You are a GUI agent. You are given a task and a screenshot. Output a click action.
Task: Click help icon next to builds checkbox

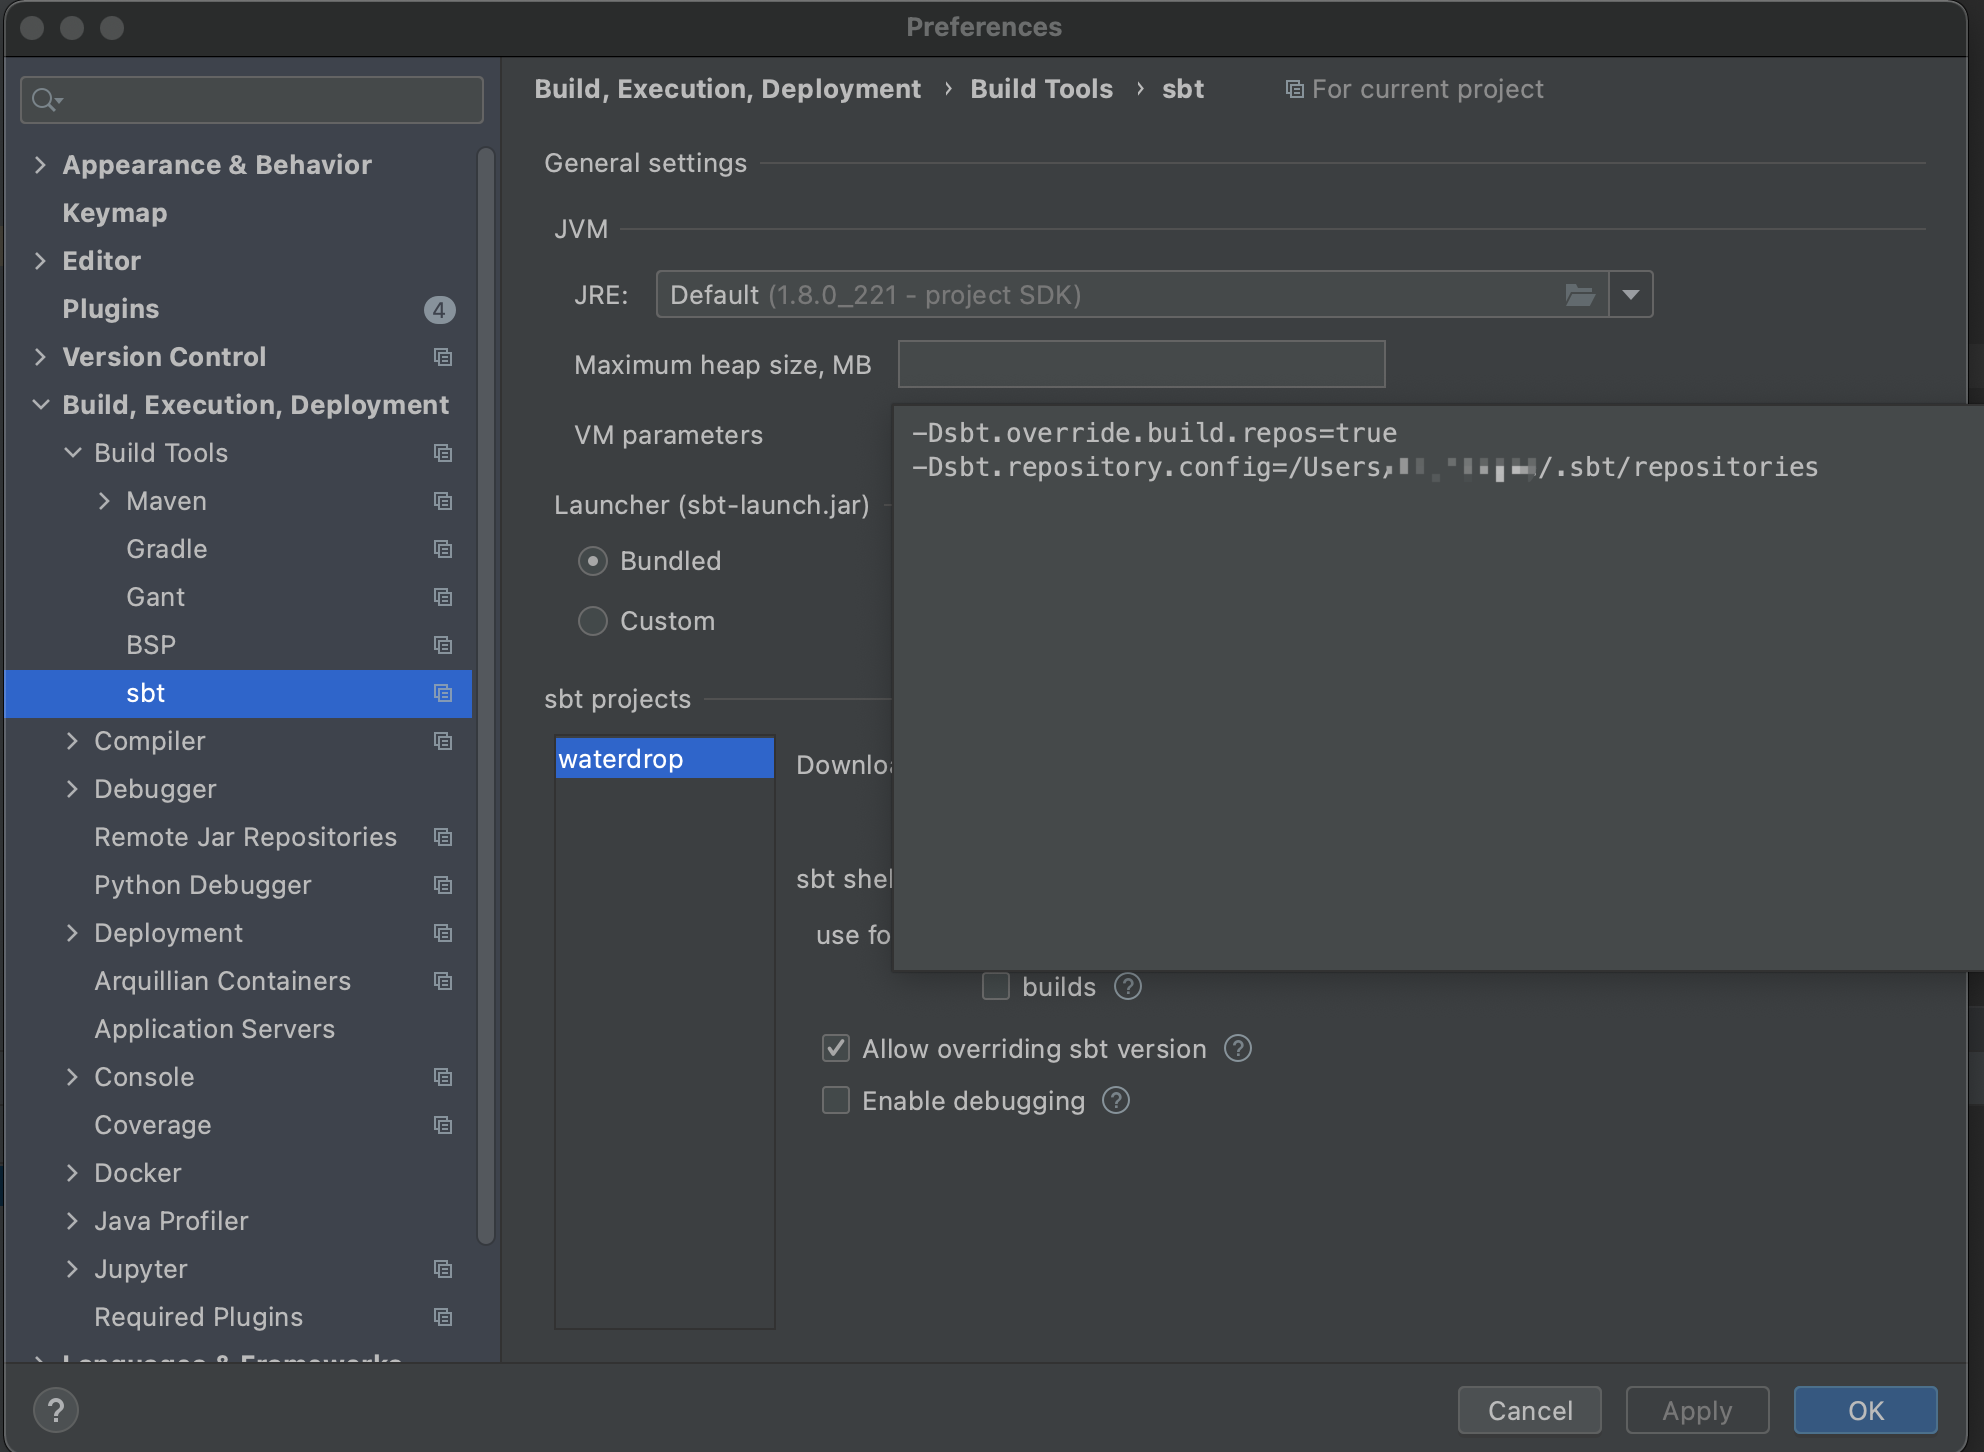(x=1128, y=987)
